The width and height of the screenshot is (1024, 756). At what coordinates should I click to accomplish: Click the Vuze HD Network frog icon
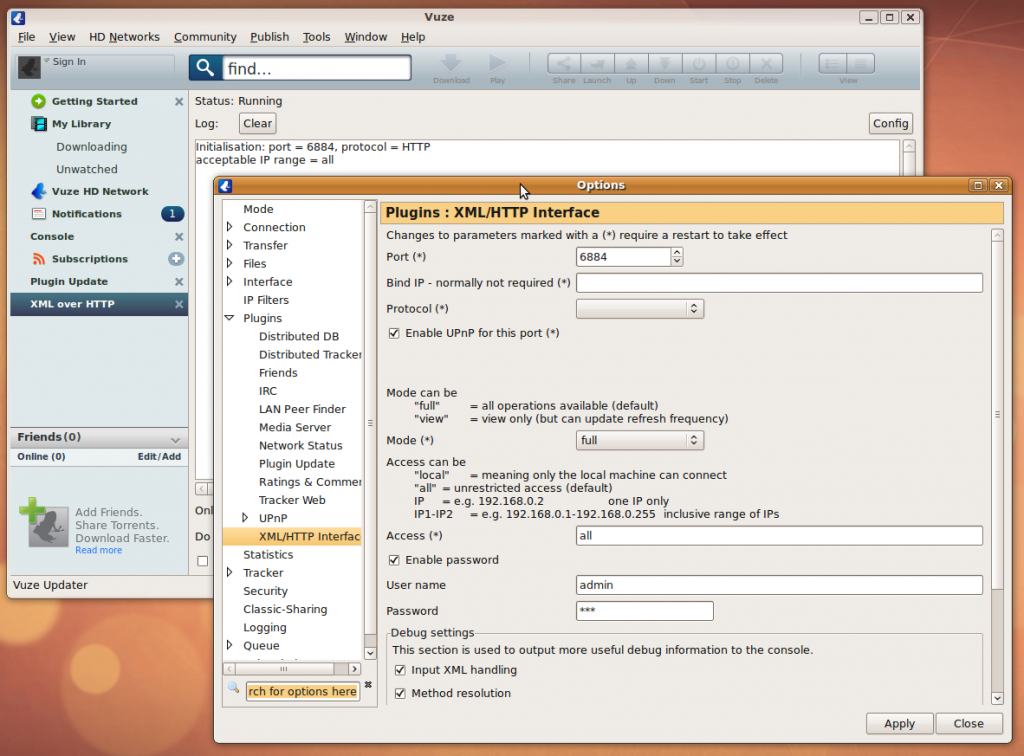point(39,191)
